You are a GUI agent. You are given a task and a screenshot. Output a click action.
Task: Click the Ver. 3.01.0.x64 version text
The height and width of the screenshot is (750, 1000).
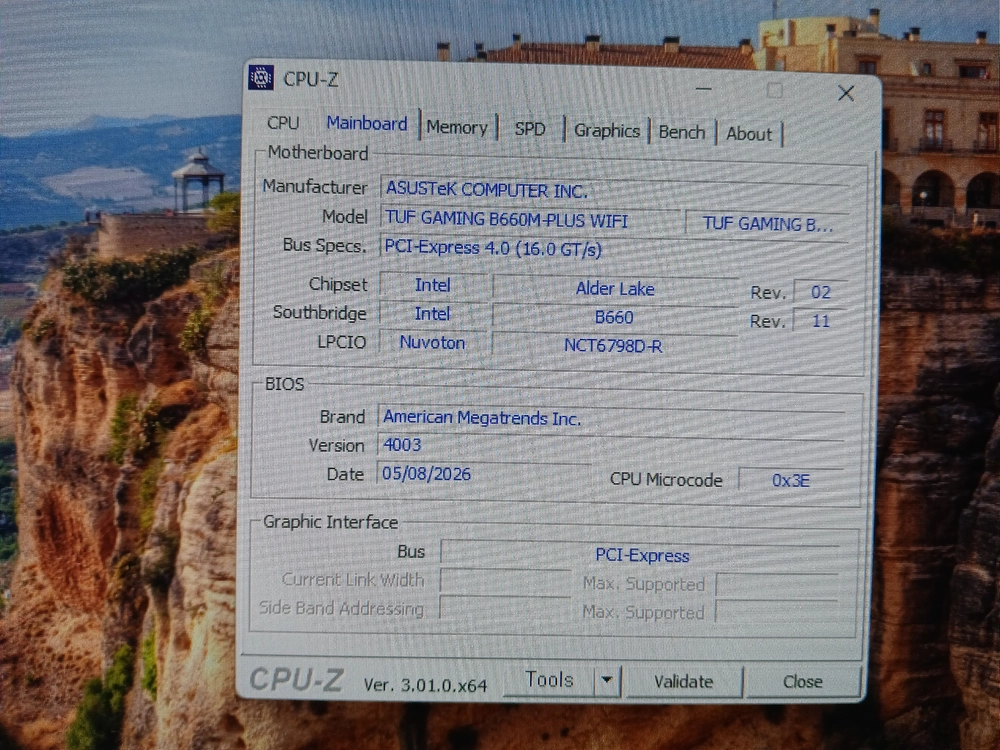(x=425, y=686)
